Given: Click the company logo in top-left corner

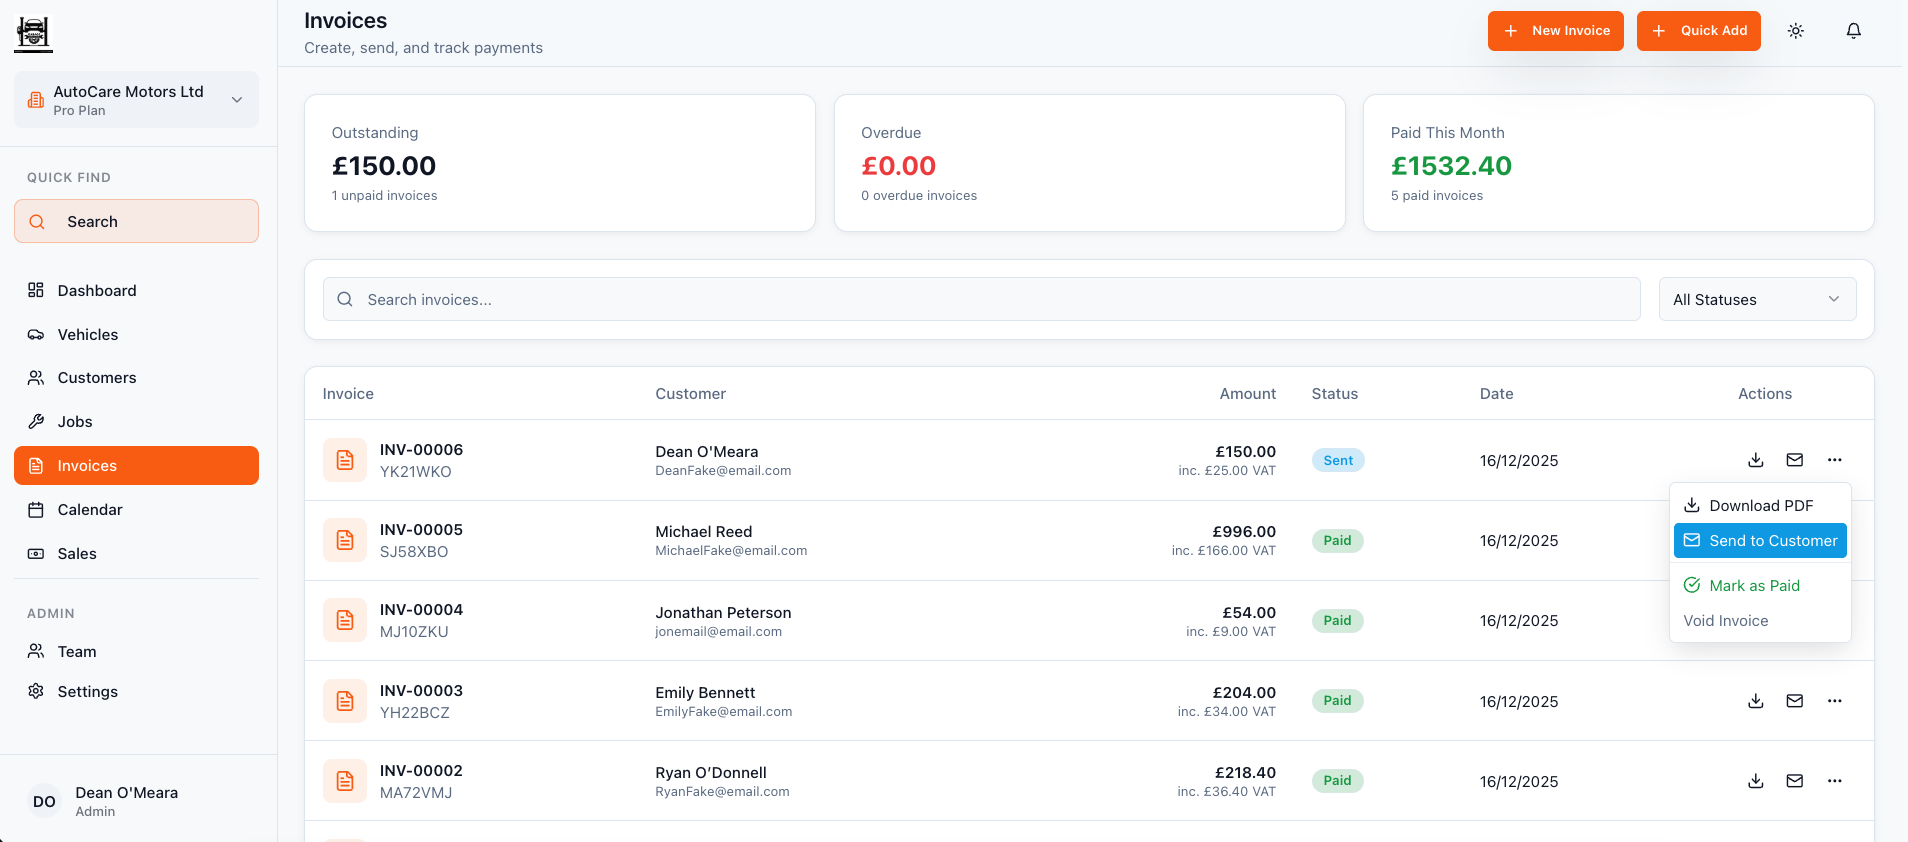Looking at the screenshot, I should tap(33, 32).
